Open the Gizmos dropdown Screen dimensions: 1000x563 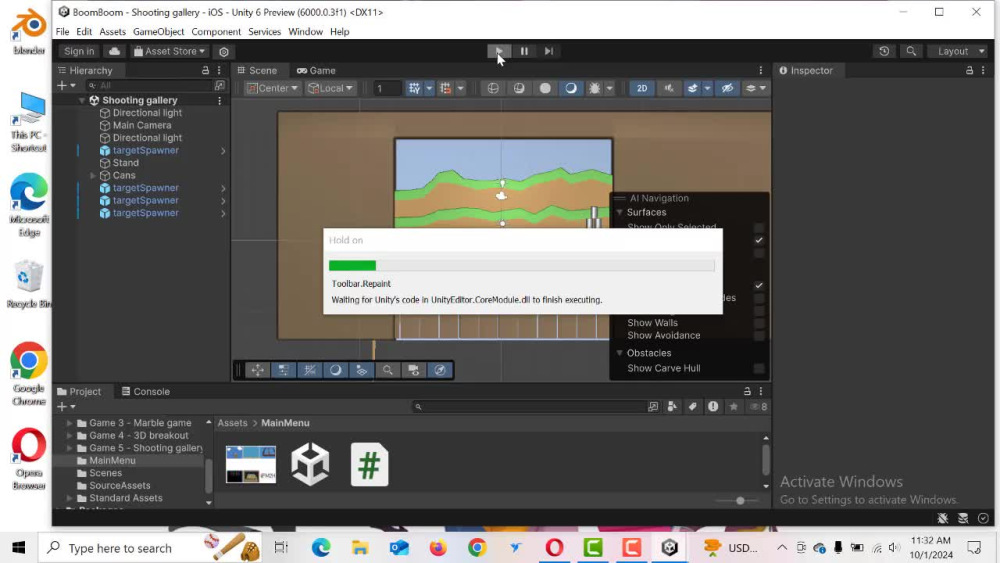click(x=755, y=89)
